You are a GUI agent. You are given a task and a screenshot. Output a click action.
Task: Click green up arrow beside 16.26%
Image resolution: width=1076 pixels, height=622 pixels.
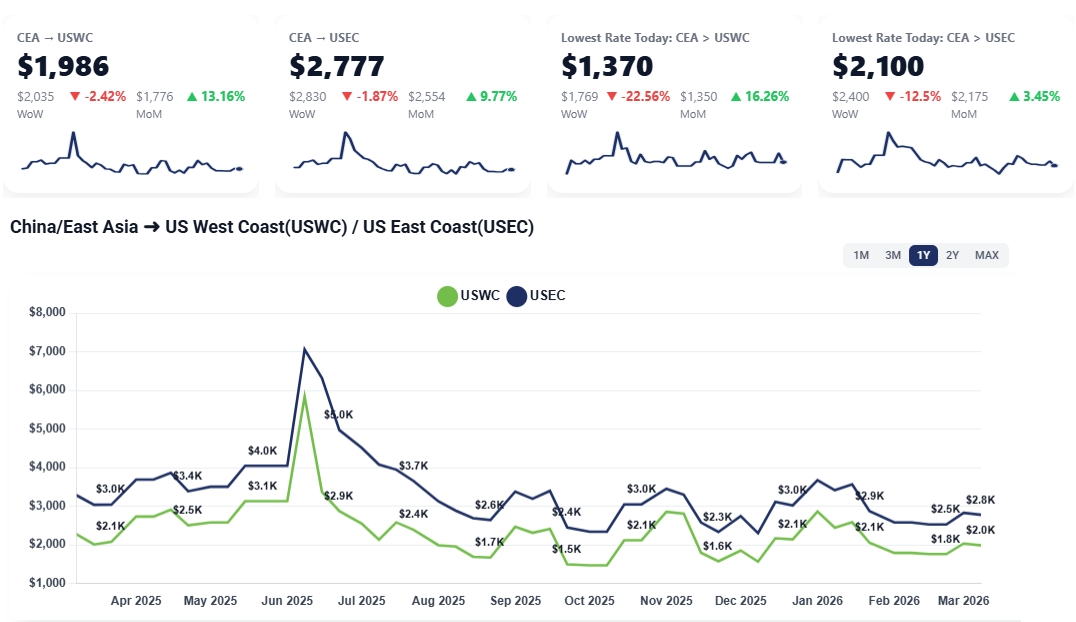point(735,97)
